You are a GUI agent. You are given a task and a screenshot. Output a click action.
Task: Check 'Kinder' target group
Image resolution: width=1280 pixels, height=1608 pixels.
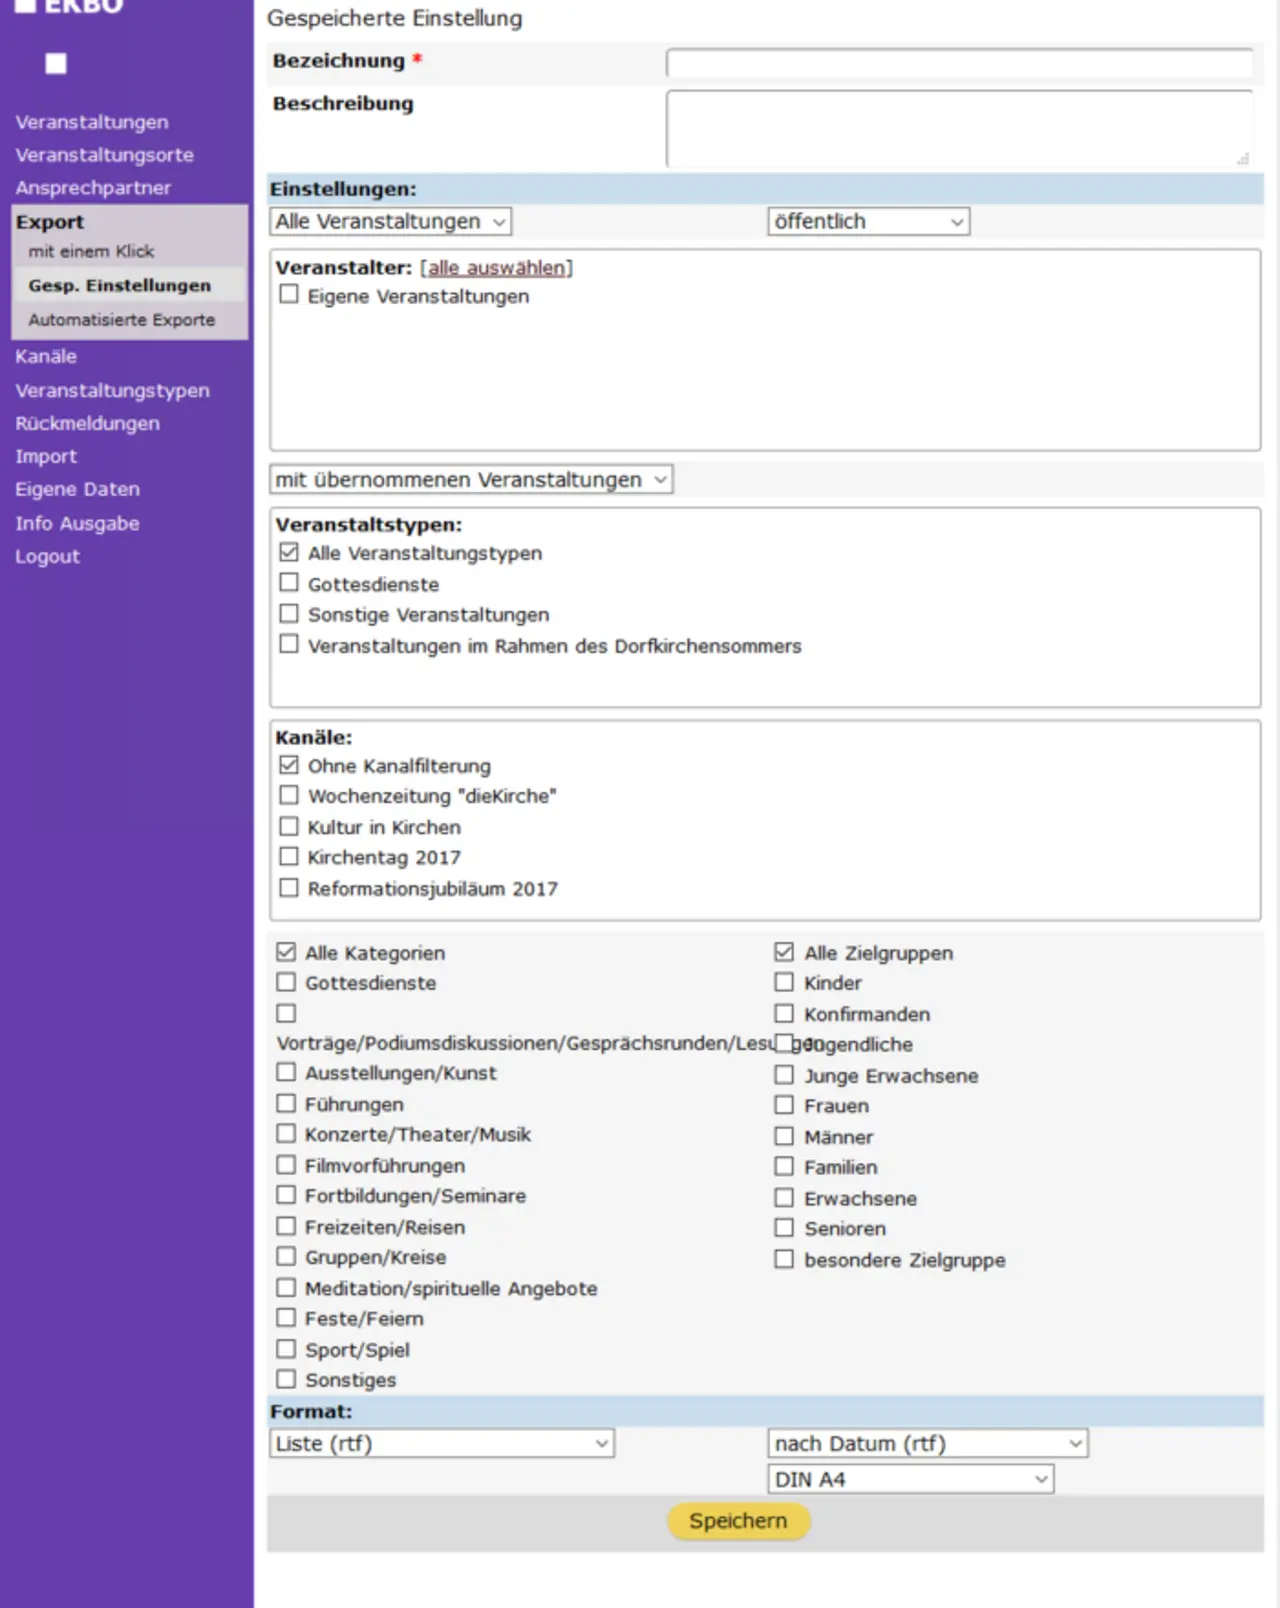[x=784, y=982]
